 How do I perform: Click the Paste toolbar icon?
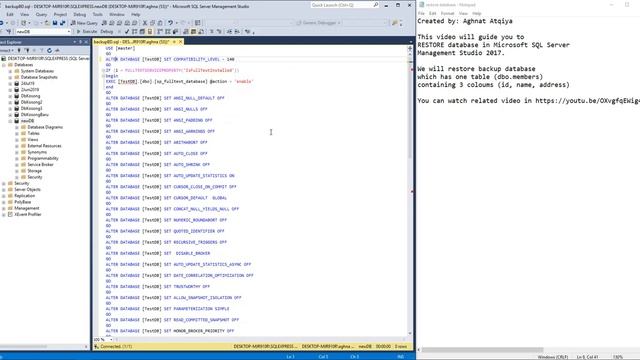click(160, 23)
